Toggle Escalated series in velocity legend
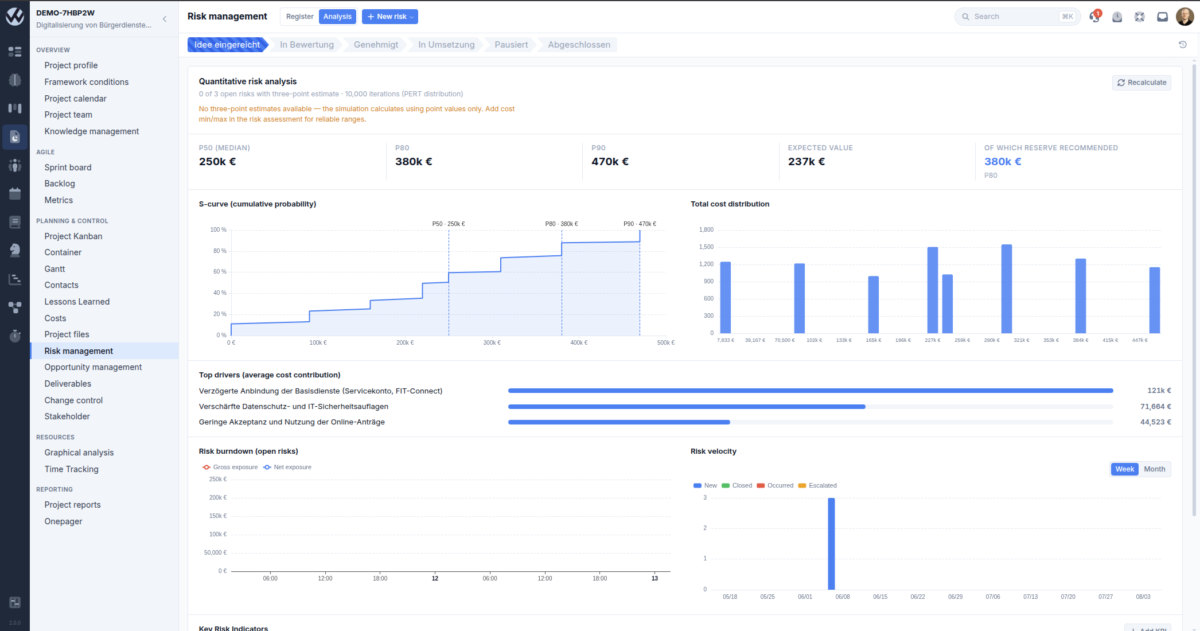Screen dimensions: 1200x631 pos(816,485)
